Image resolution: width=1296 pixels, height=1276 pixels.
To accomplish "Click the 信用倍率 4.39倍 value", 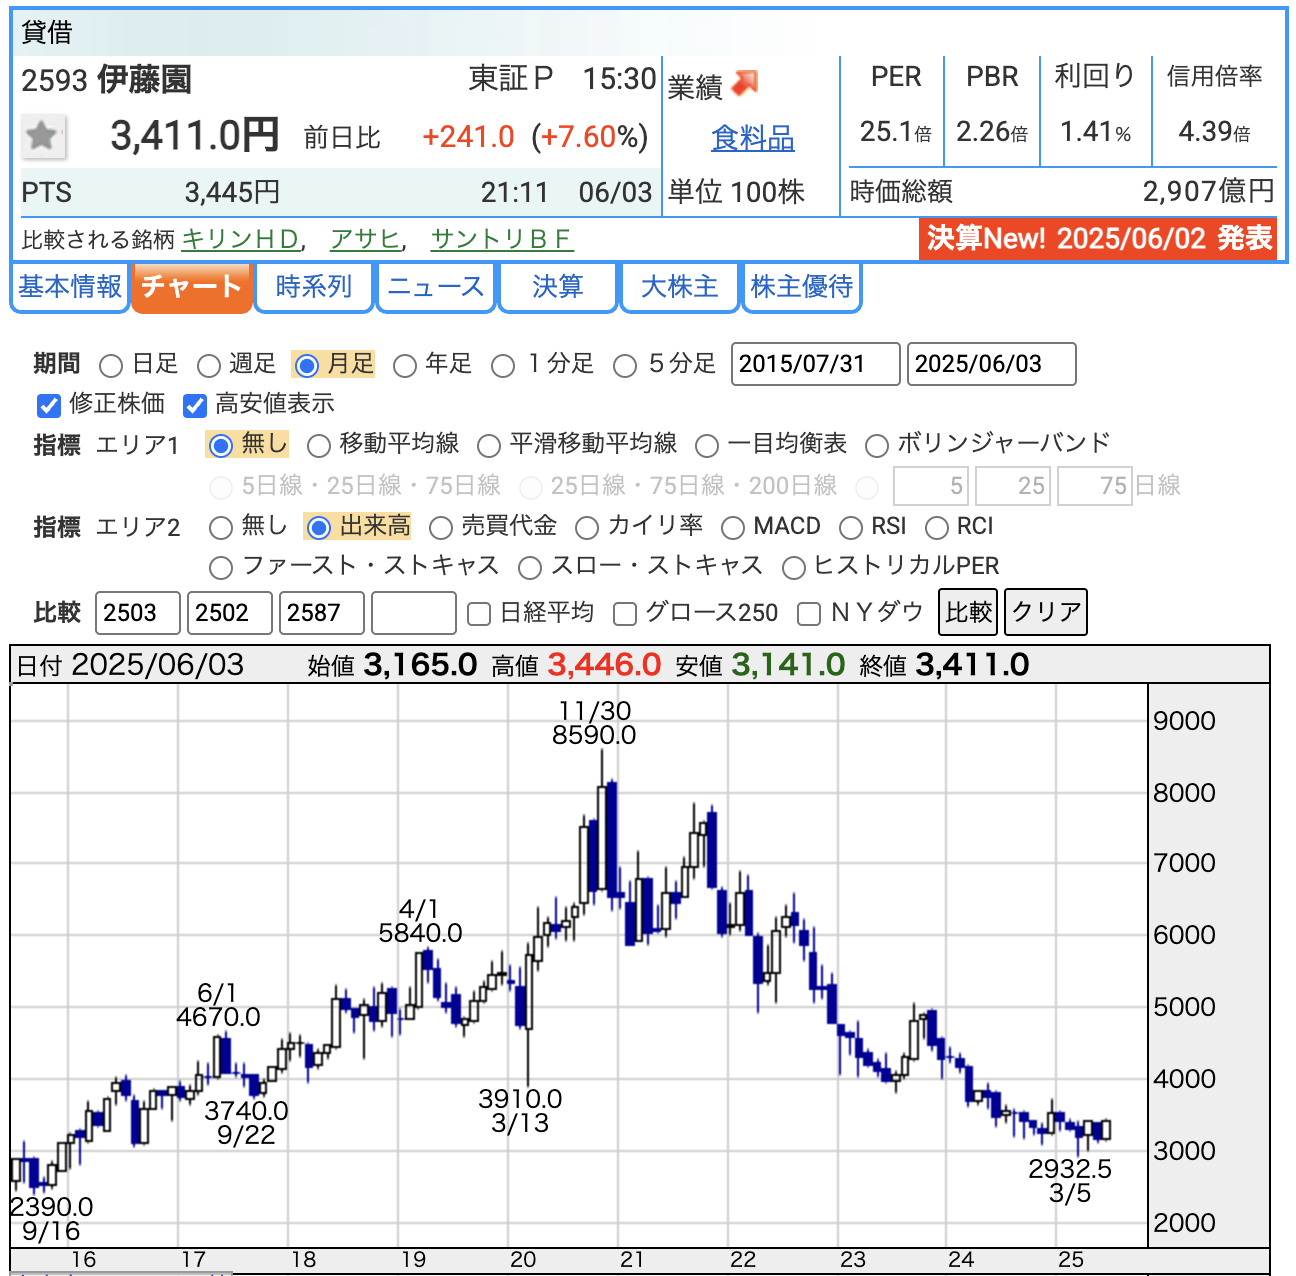I will click(1214, 132).
